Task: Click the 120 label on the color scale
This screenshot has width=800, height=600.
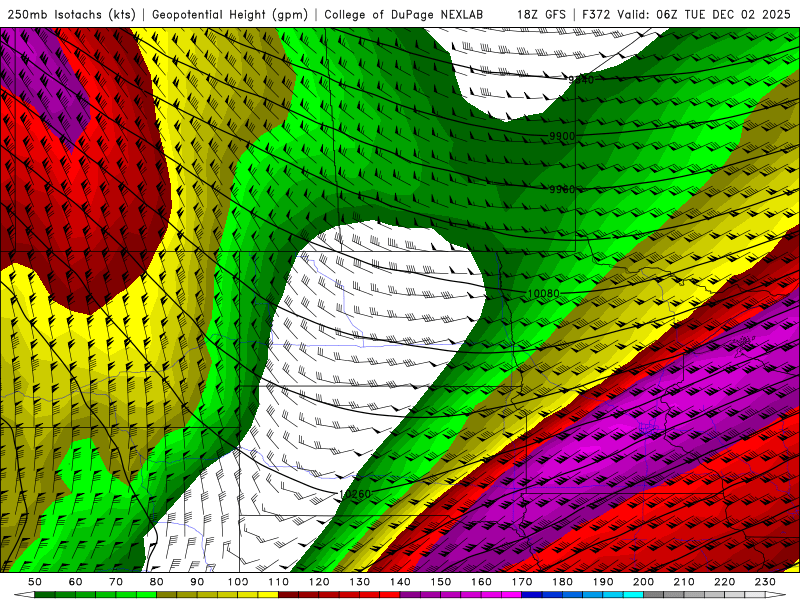Action: [319, 582]
